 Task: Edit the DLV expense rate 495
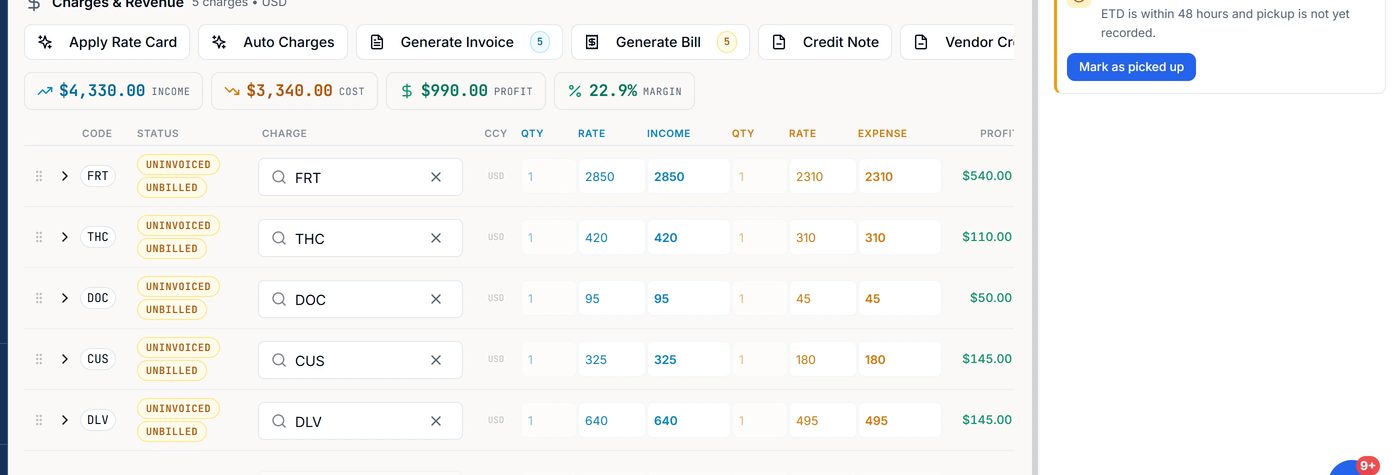tap(822, 420)
